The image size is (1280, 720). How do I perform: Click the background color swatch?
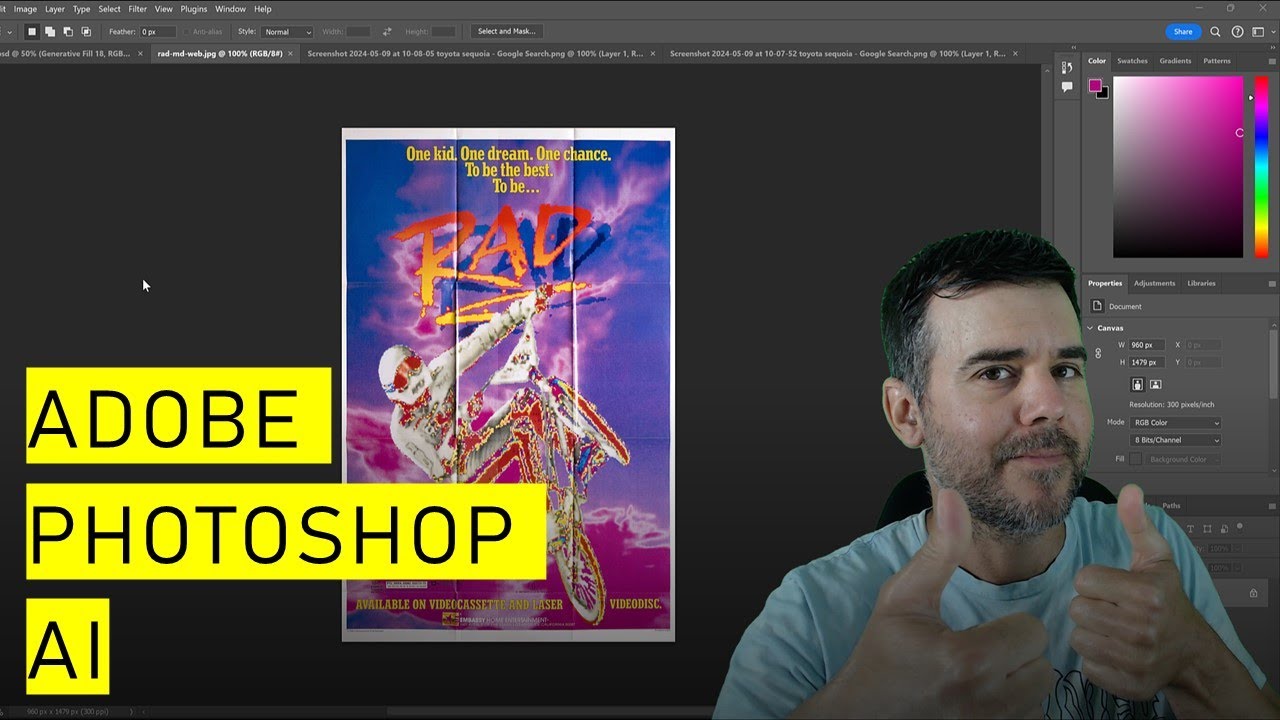[x=1102, y=92]
